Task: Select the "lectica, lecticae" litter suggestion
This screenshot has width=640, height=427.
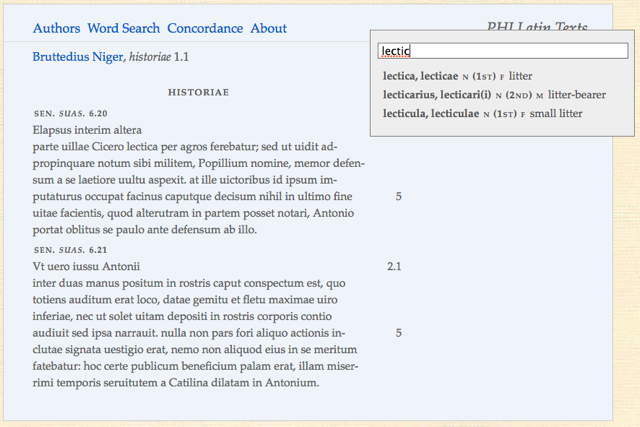Action: pos(457,76)
